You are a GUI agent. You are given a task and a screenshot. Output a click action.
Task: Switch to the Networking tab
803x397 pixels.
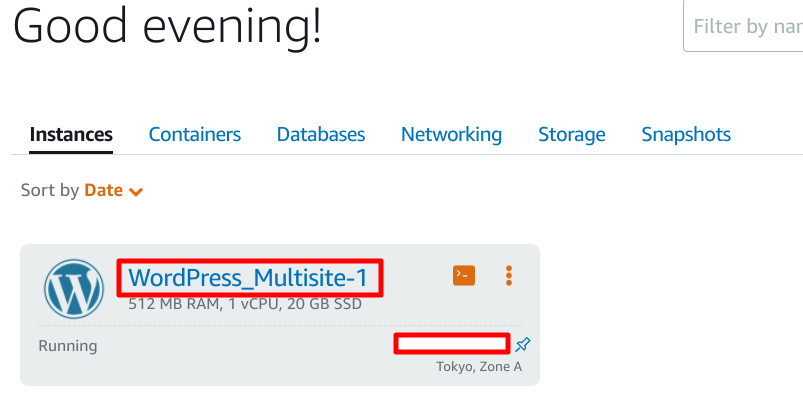(451, 134)
